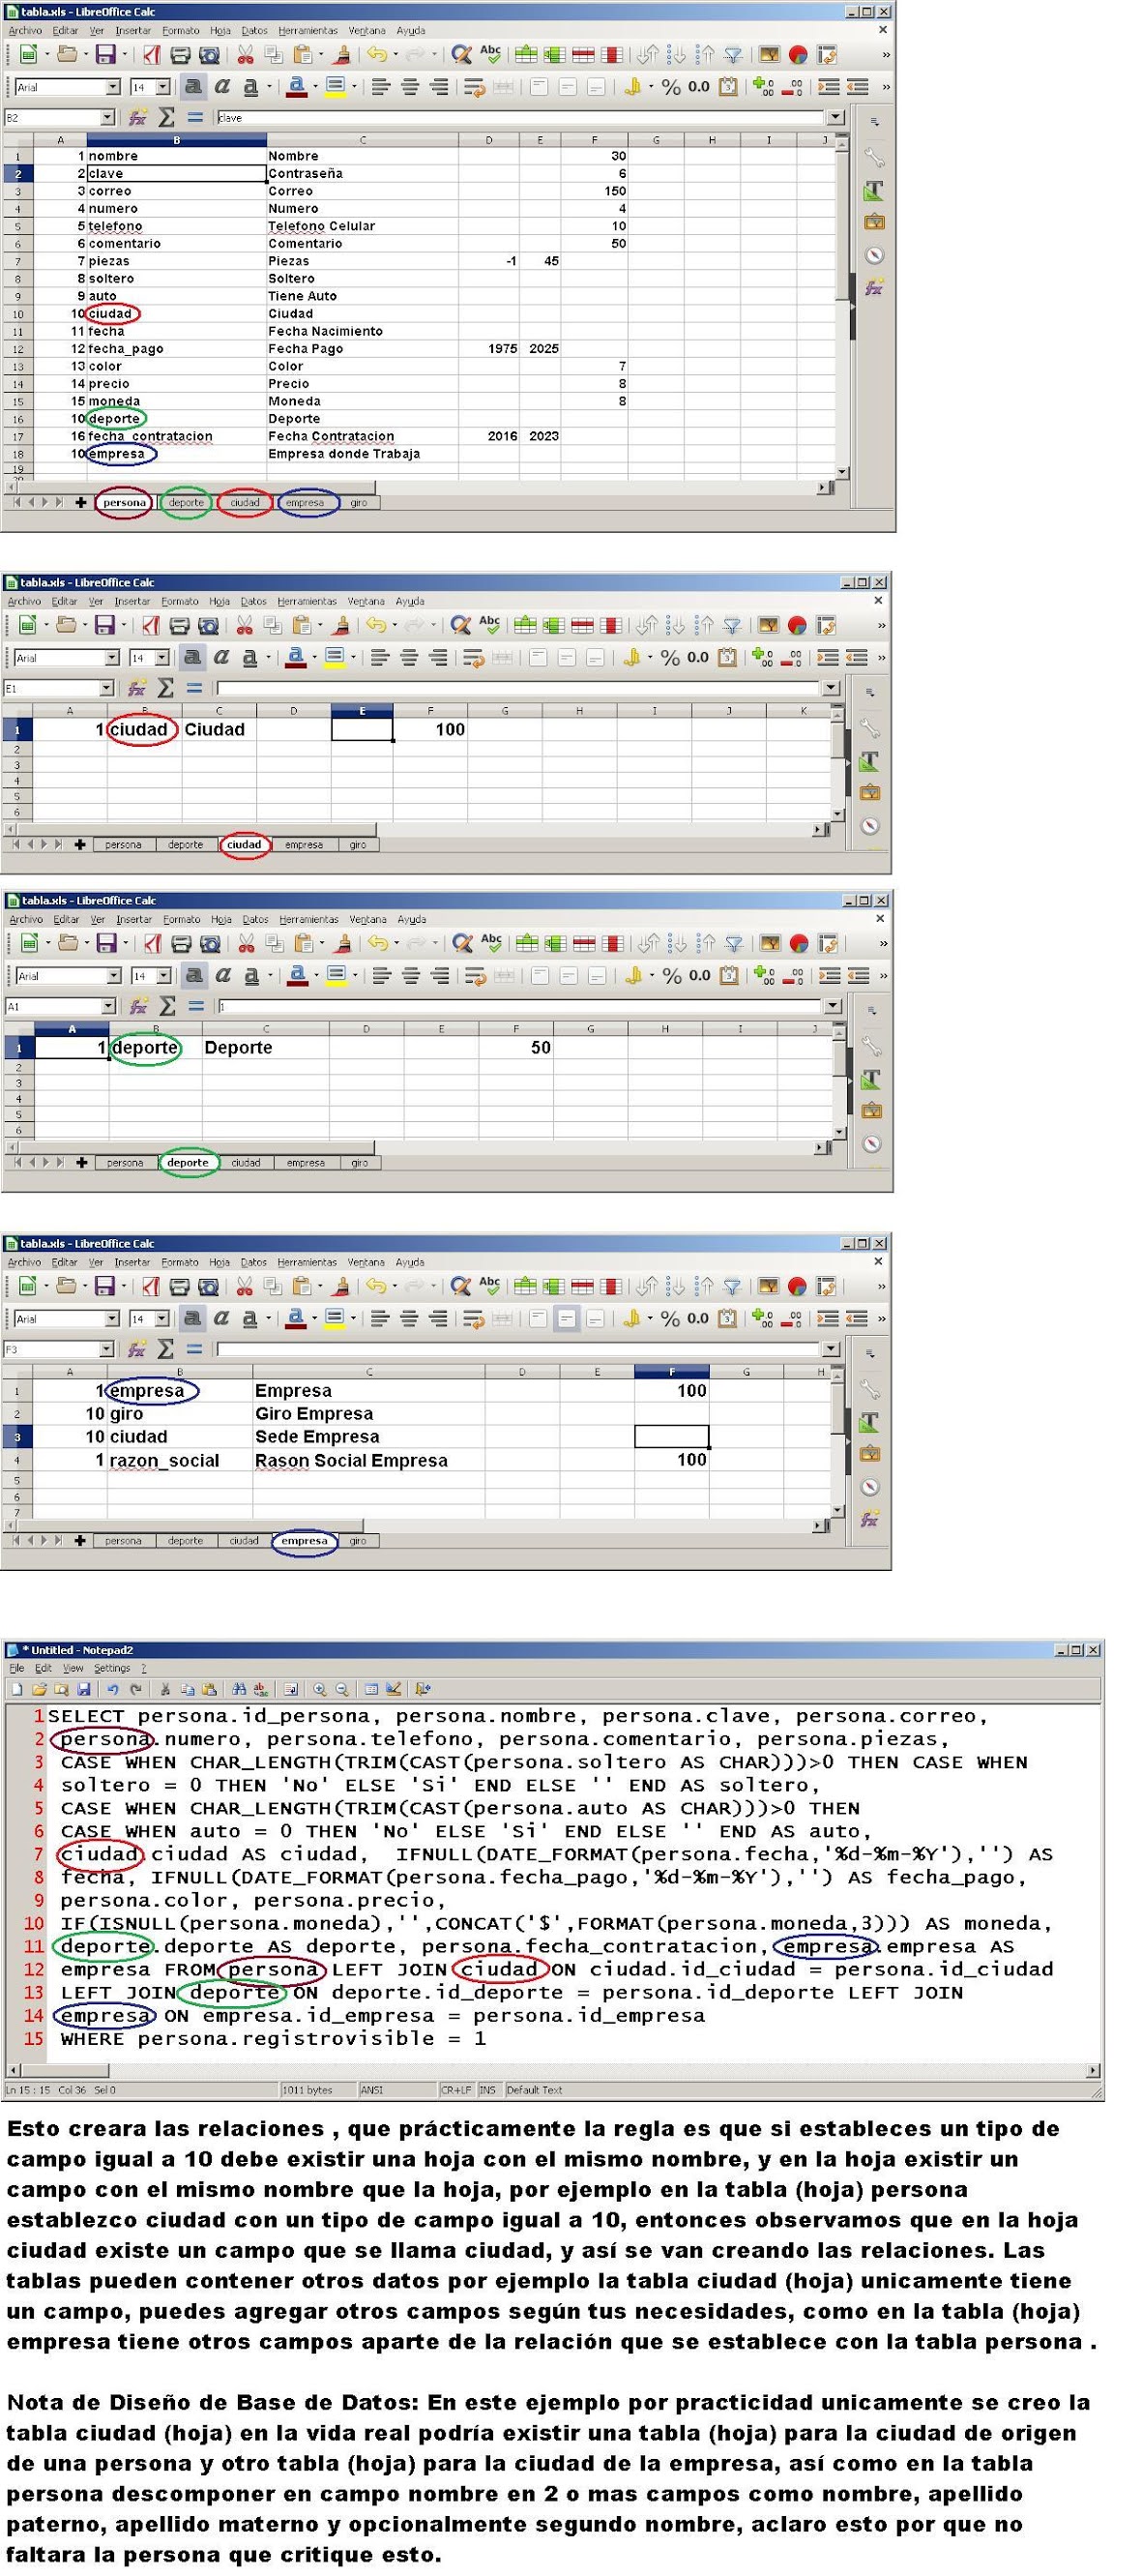This screenshot has height=2576, width=1142.
Task: Click Zoom In icon in Notepad2 toolbar
Action: tap(319, 1689)
